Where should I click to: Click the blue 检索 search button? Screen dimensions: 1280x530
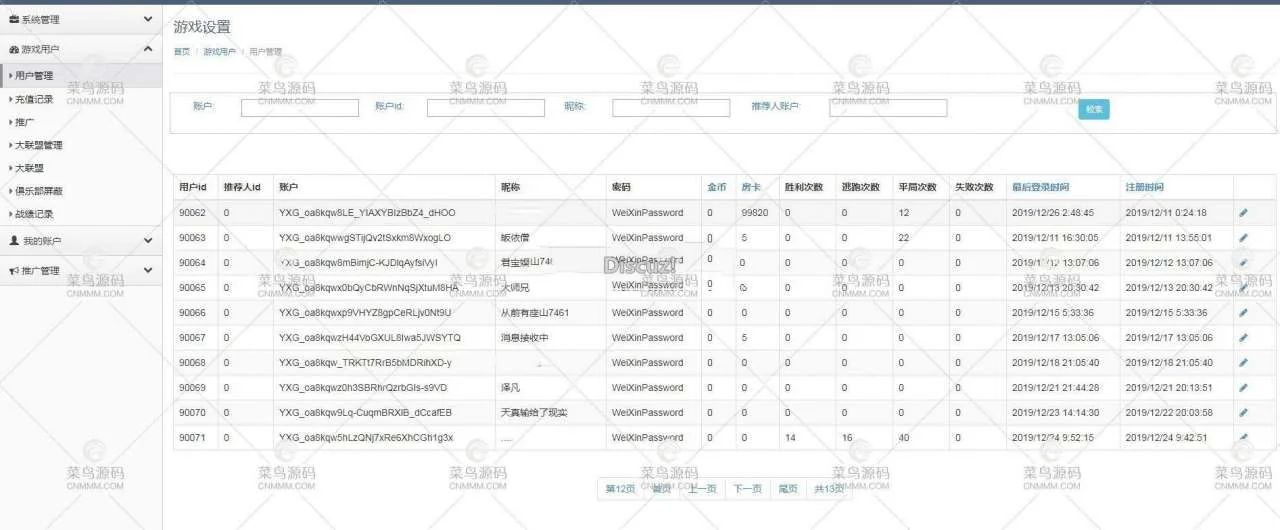click(1094, 109)
